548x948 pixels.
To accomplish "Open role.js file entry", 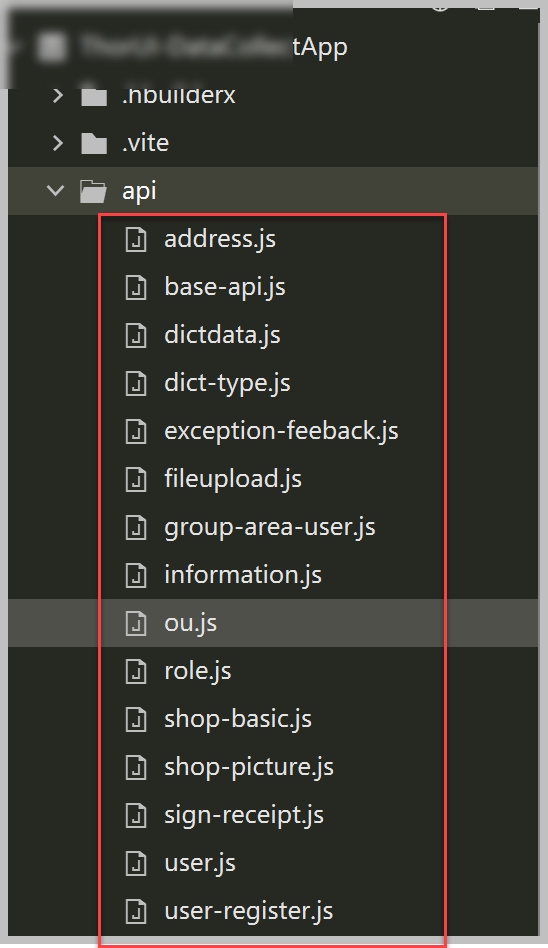I will coord(198,671).
